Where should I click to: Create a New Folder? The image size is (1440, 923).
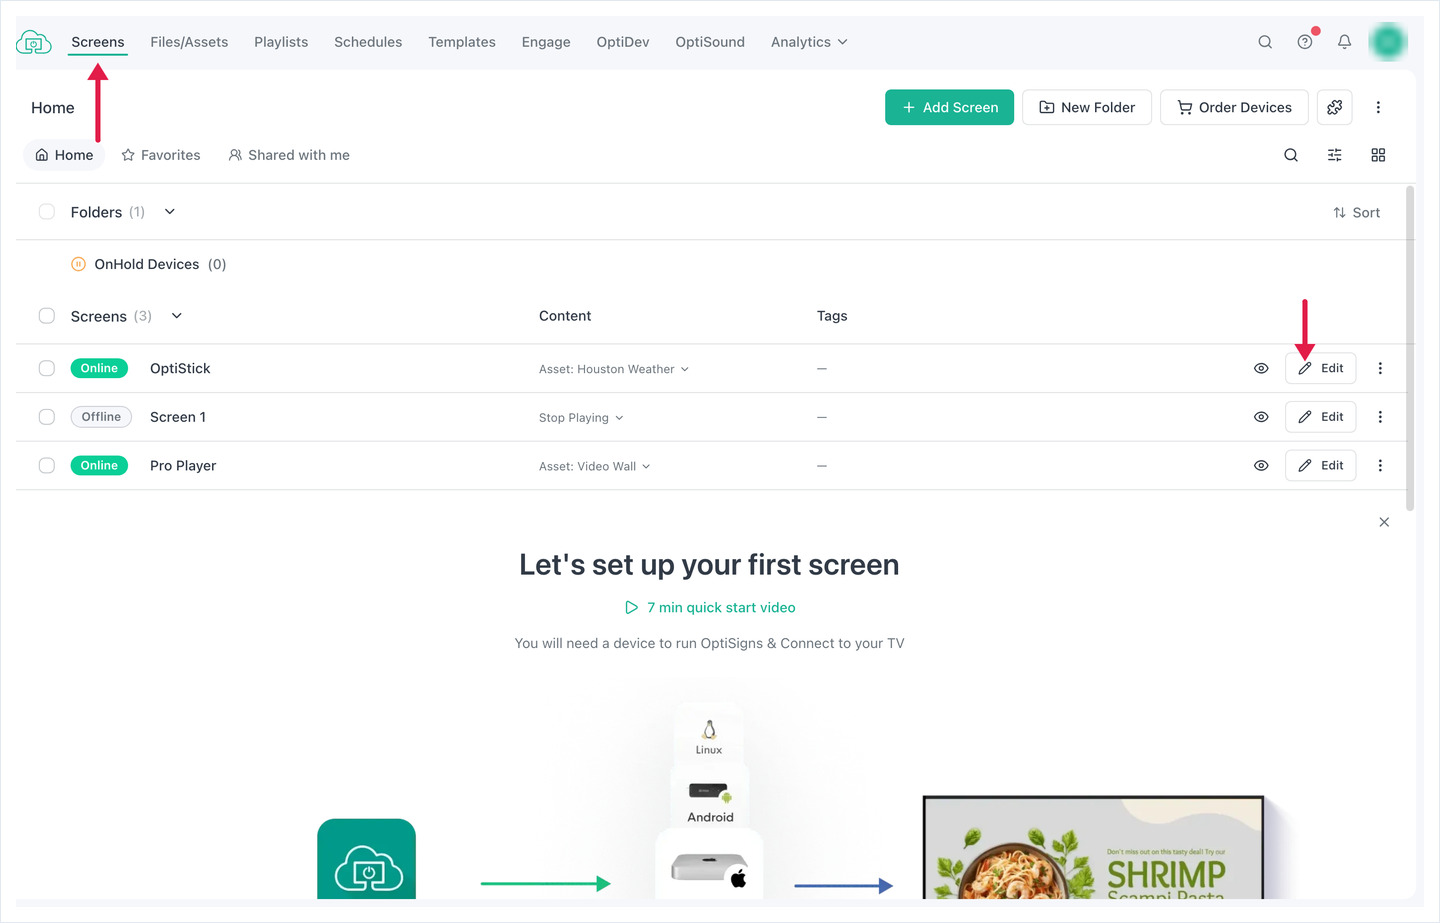1087,107
